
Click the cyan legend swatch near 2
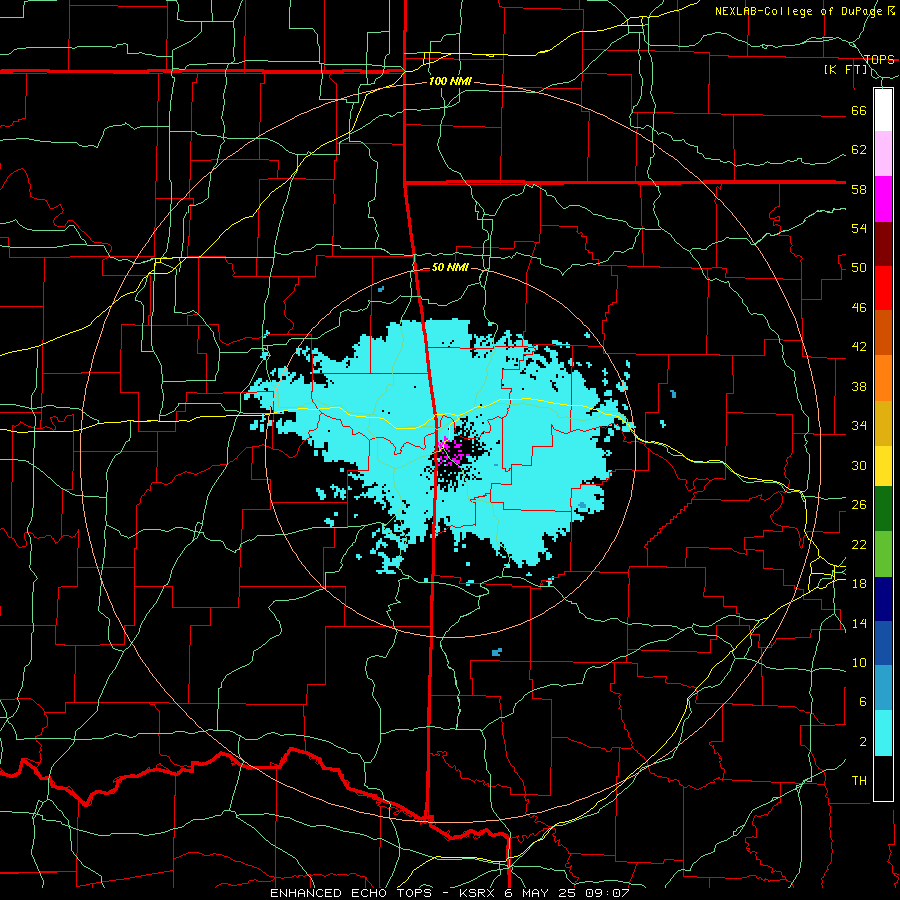(883, 733)
